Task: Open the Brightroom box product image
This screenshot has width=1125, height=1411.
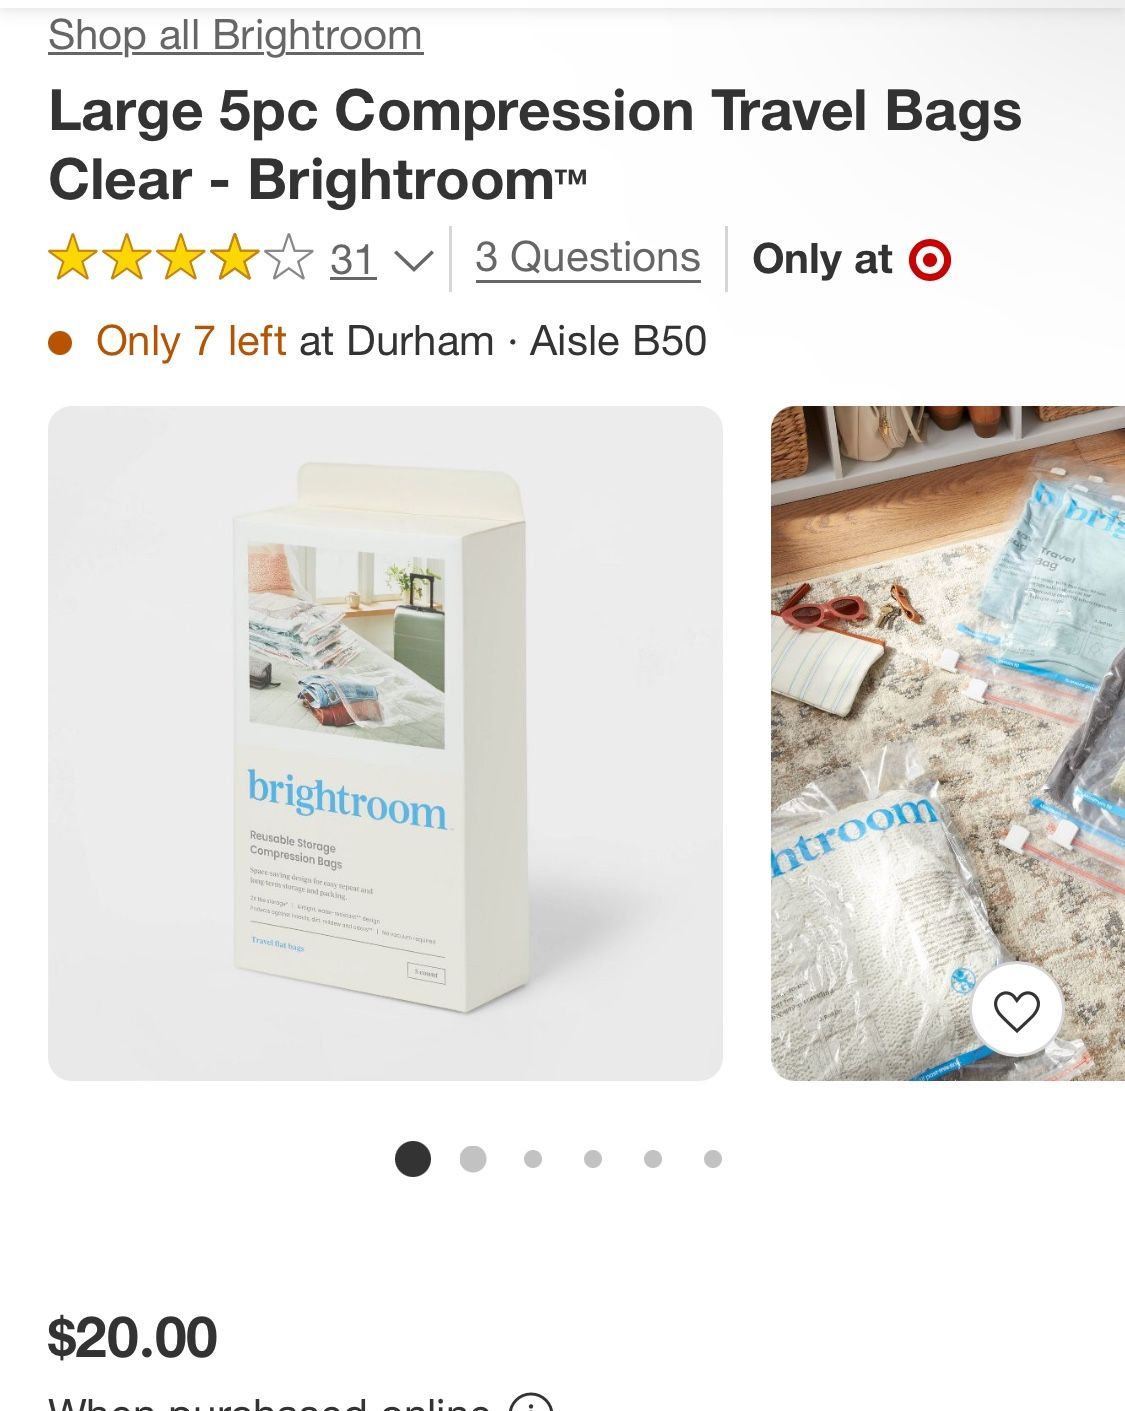Action: pyautogui.click(x=385, y=742)
